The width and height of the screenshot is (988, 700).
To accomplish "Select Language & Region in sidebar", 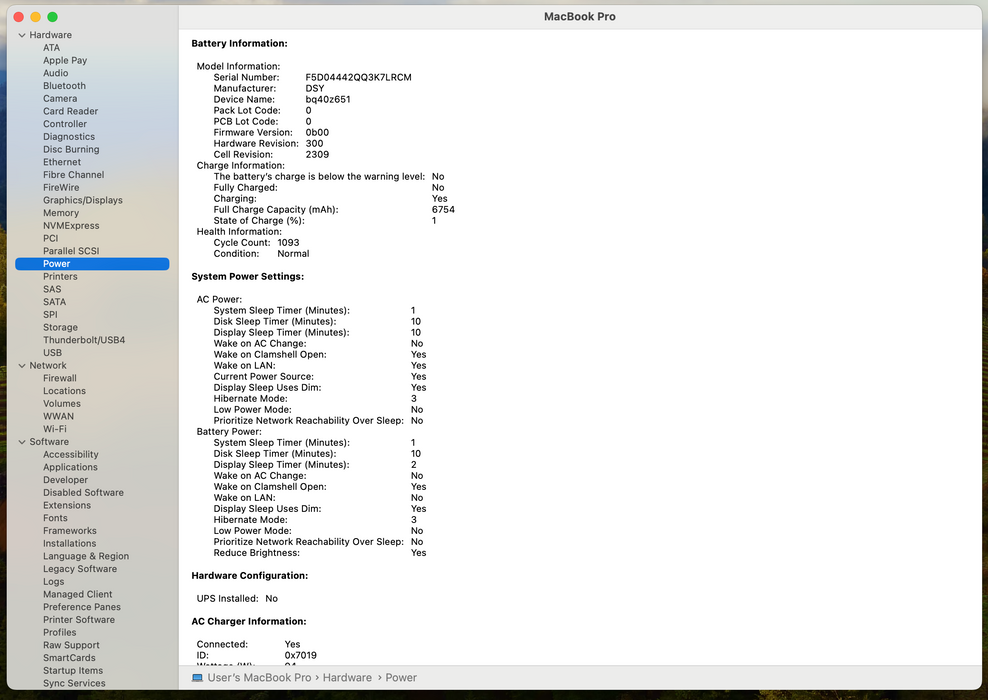I will click(86, 556).
